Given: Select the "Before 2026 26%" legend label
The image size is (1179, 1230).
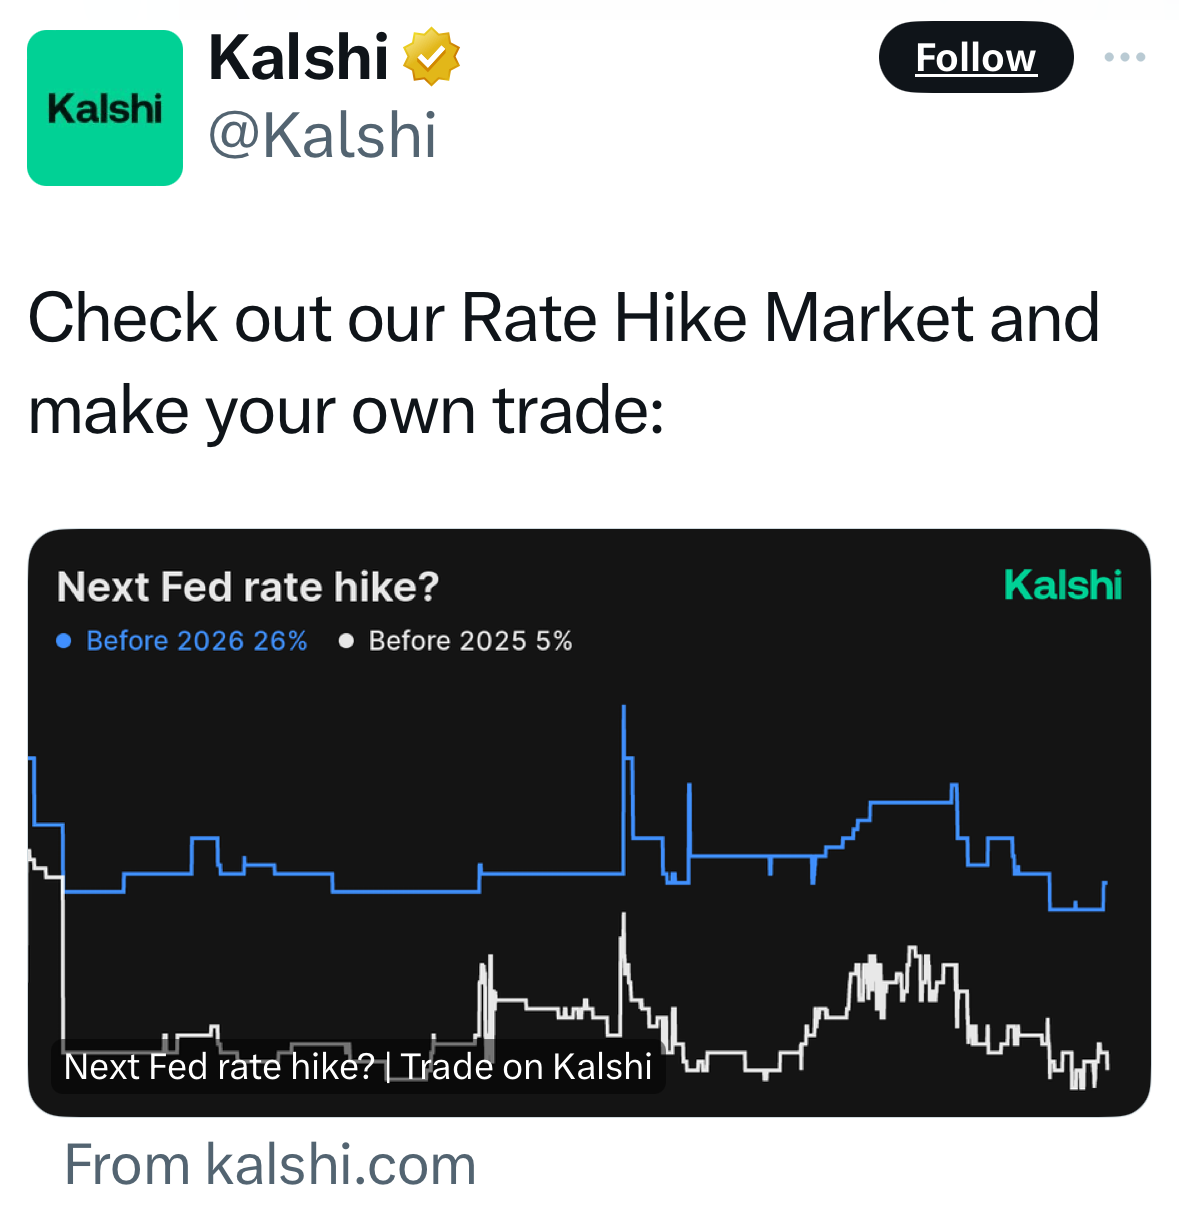Looking at the screenshot, I should click(x=197, y=641).
